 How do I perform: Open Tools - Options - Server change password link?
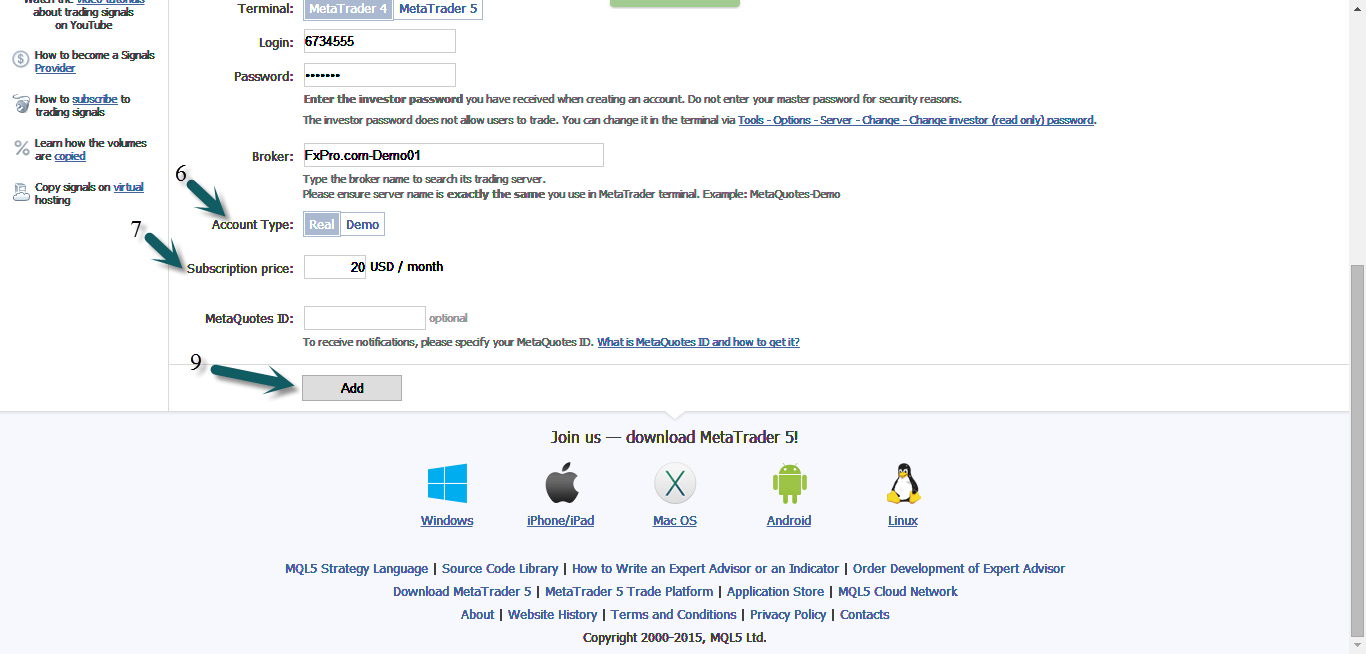pyautogui.click(x=916, y=120)
